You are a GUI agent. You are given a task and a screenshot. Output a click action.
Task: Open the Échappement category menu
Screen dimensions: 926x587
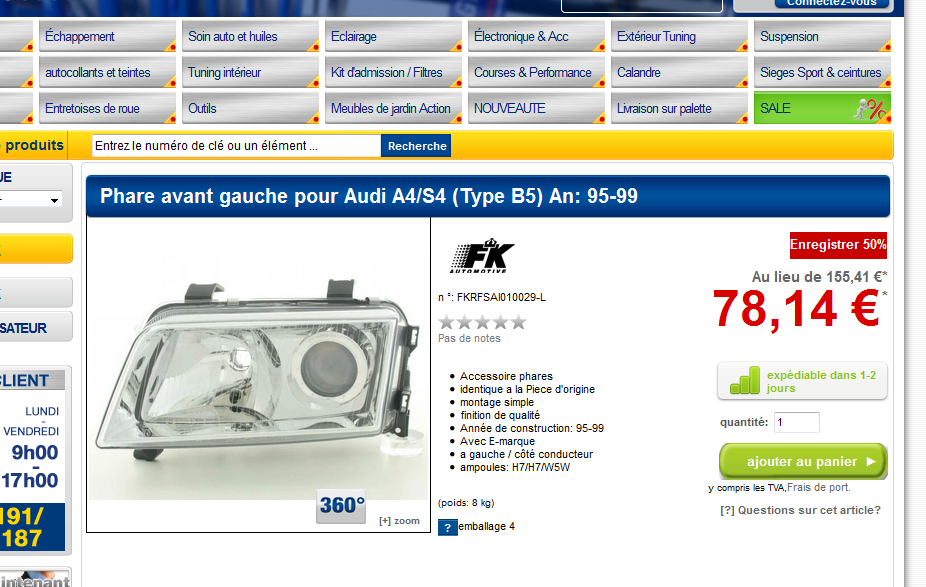pyautogui.click(x=107, y=36)
